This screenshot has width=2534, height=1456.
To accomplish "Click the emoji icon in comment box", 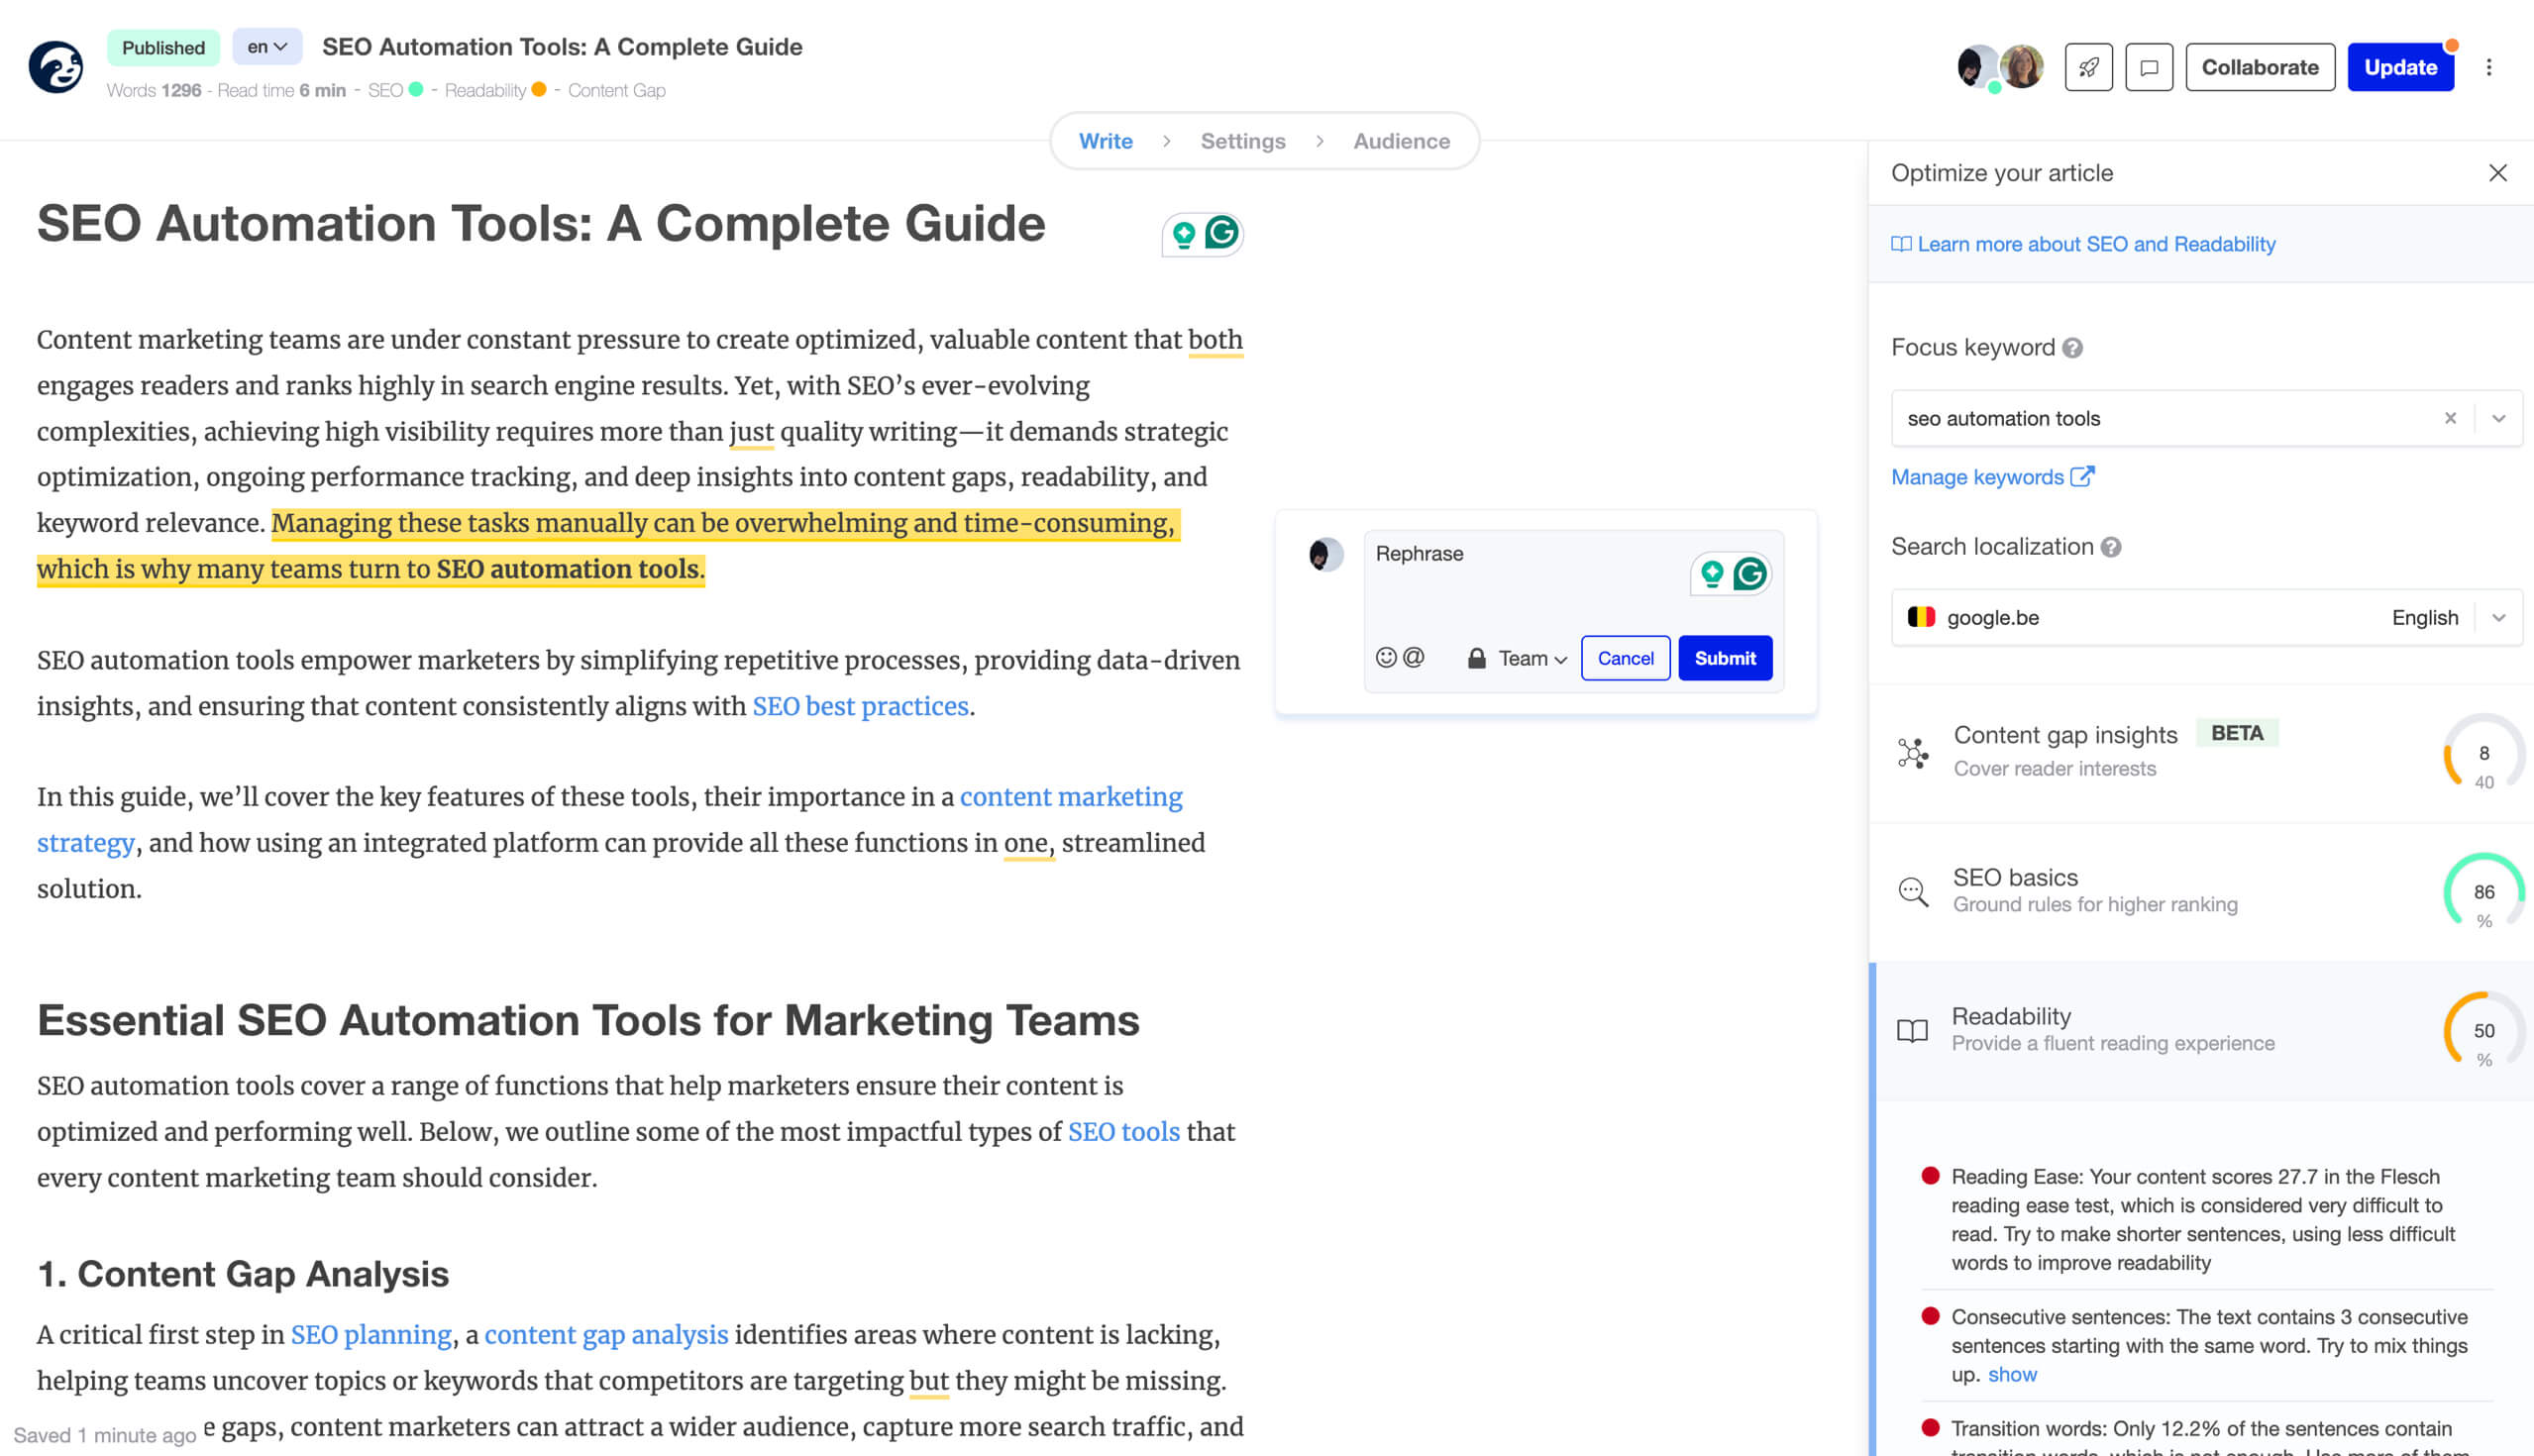I will pyautogui.click(x=1386, y=657).
